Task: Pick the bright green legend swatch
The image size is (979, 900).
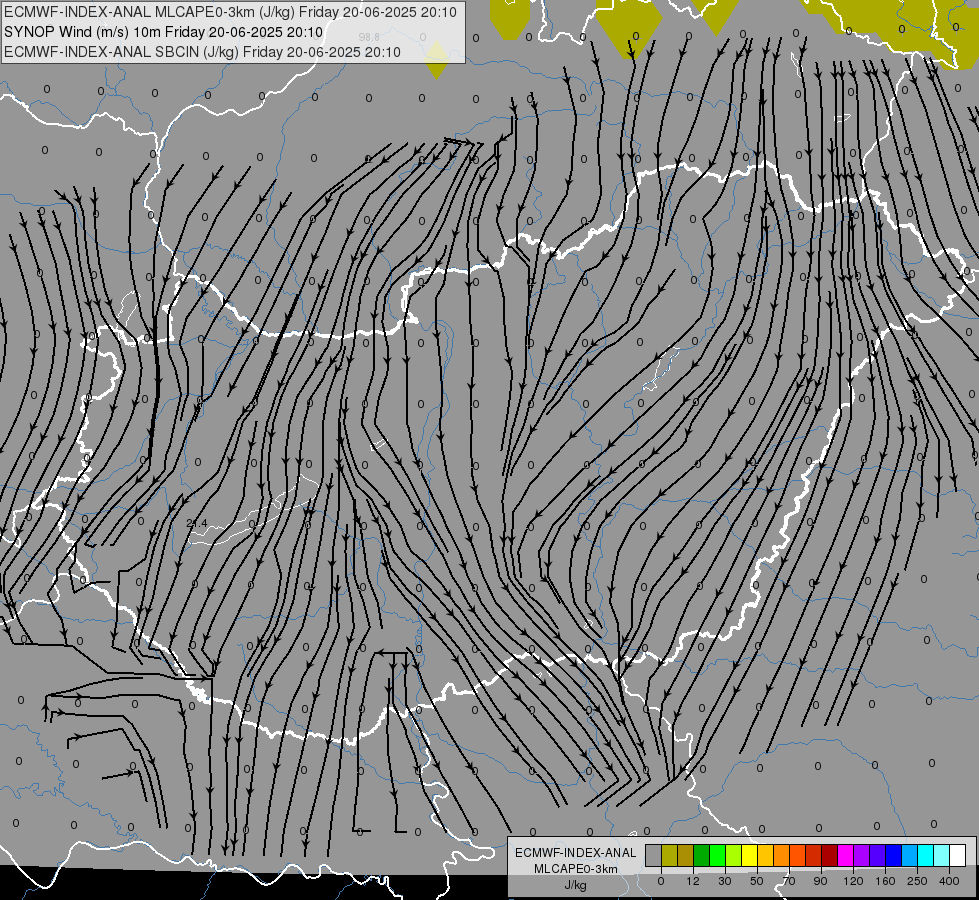Action: (717, 856)
